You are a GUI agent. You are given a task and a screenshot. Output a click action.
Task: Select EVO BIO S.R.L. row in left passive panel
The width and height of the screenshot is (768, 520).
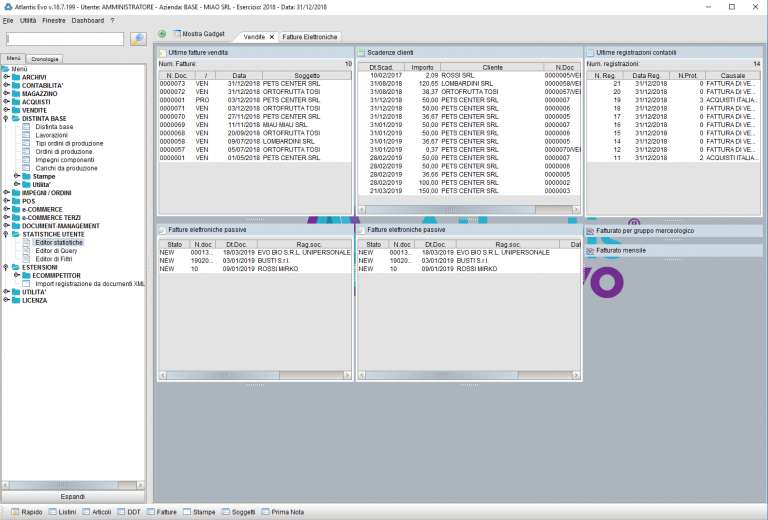point(255,252)
